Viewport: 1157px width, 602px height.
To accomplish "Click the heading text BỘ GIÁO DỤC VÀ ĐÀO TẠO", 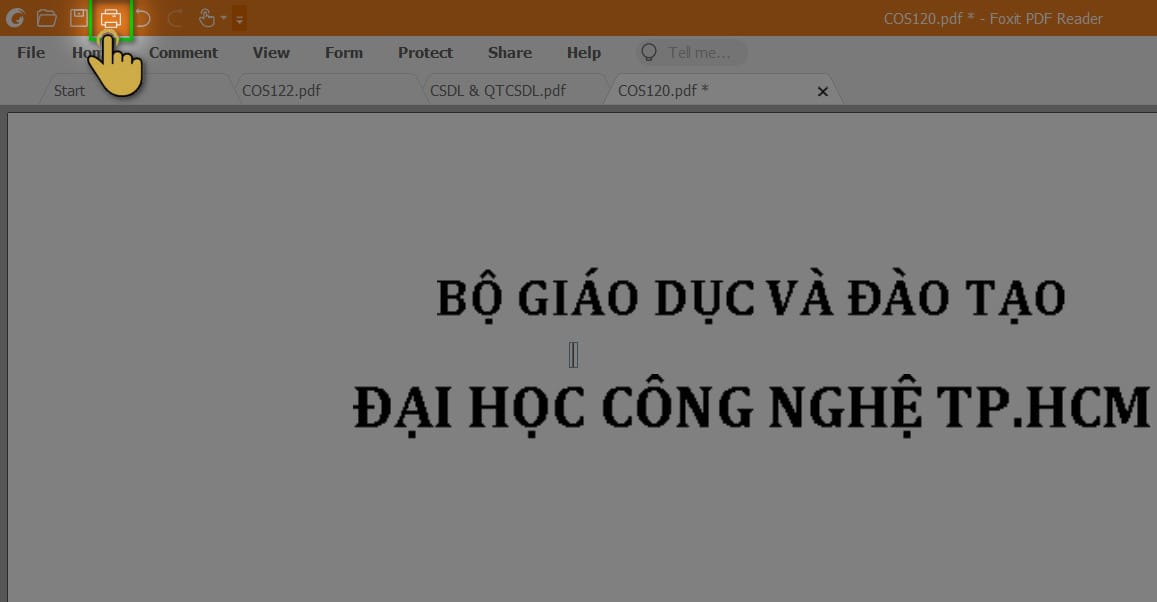I will [x=750, y=299].
